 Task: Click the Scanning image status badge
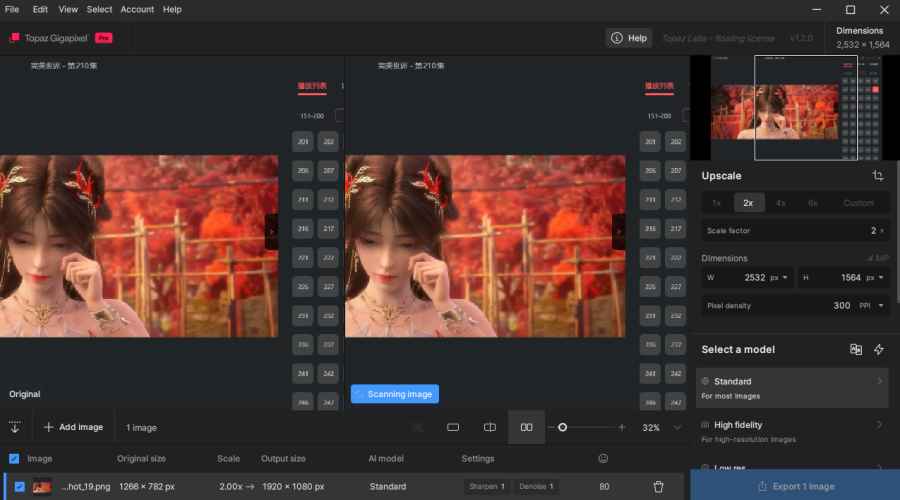(x=395, y=394)
